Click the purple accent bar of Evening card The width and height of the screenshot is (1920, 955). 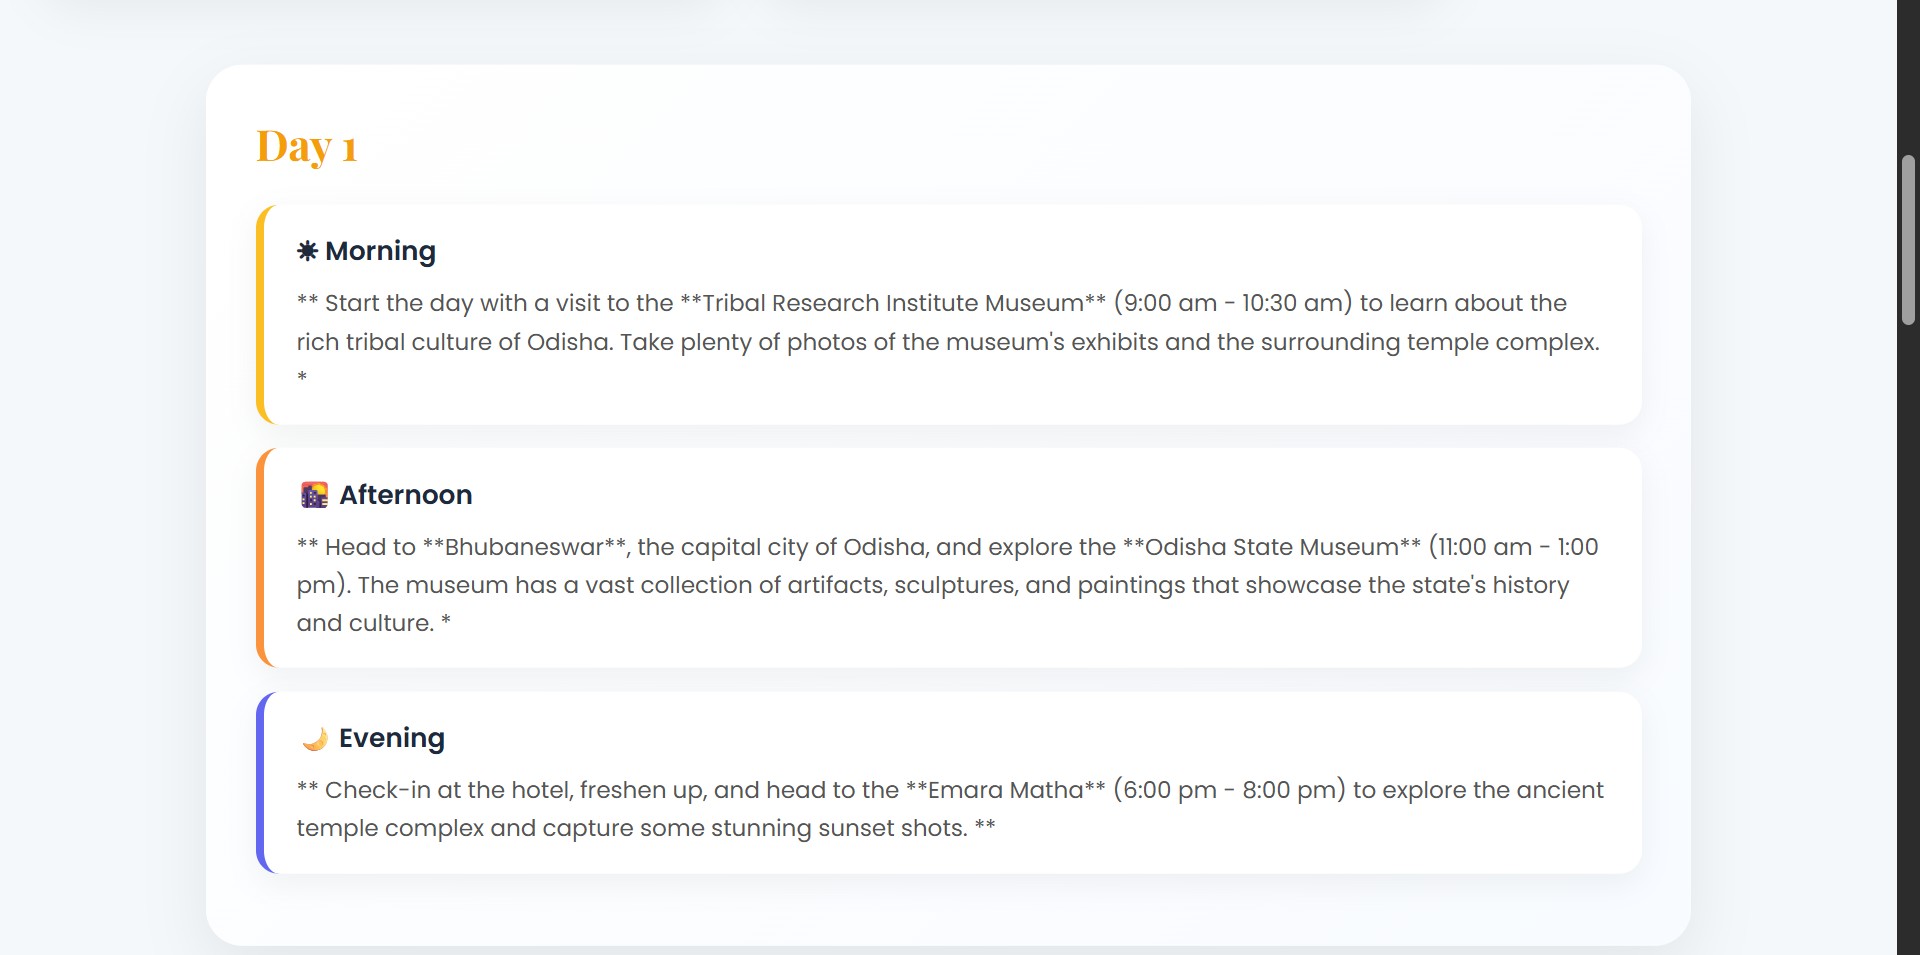261,783
